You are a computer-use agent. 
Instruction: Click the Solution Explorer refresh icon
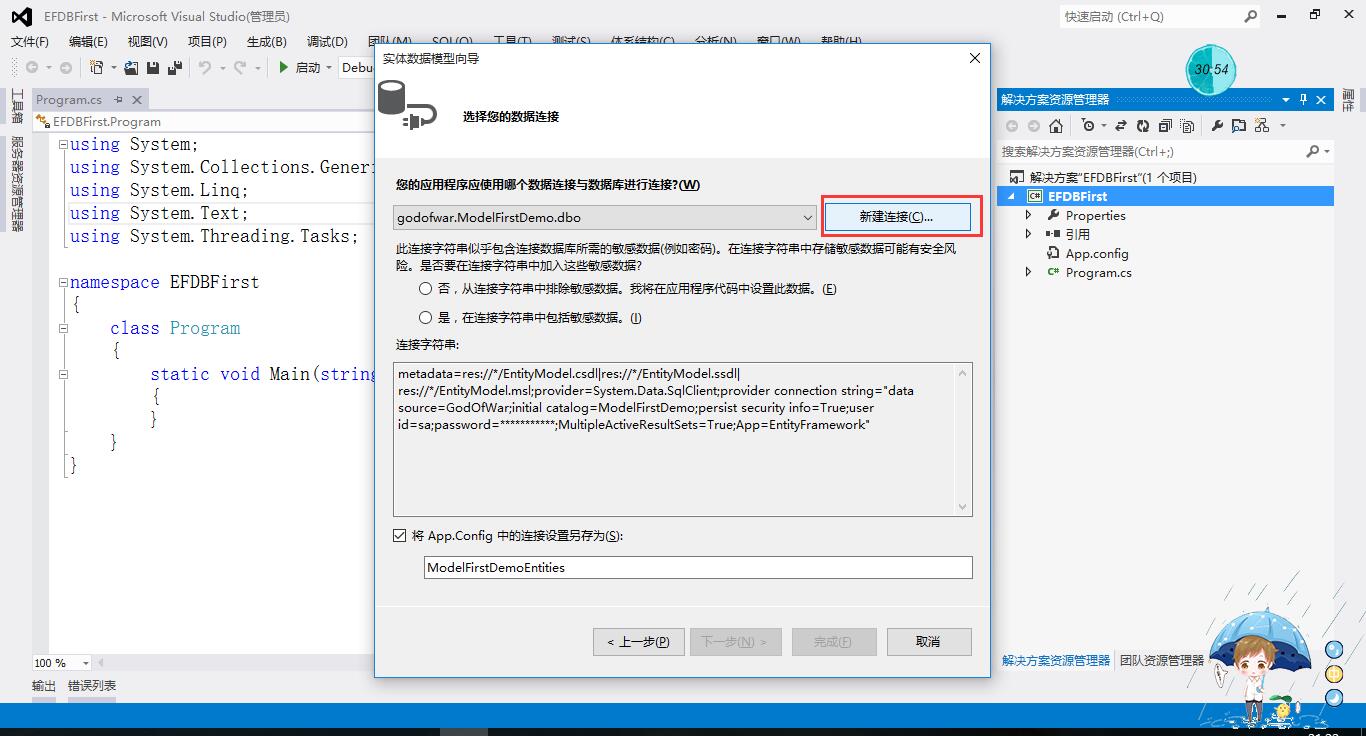1142,126
